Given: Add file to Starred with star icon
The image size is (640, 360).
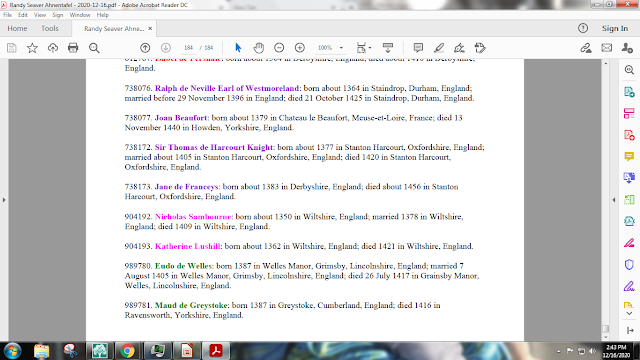Looking at the screenshot, I should (32, 48).
